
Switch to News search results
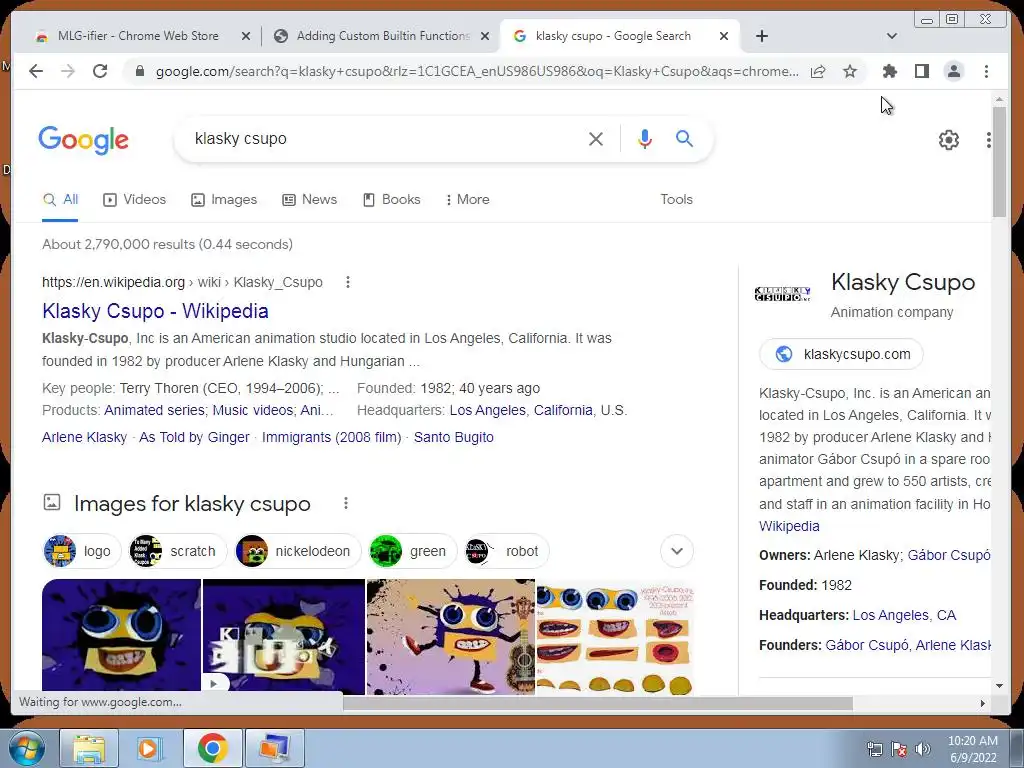point(310,200)
